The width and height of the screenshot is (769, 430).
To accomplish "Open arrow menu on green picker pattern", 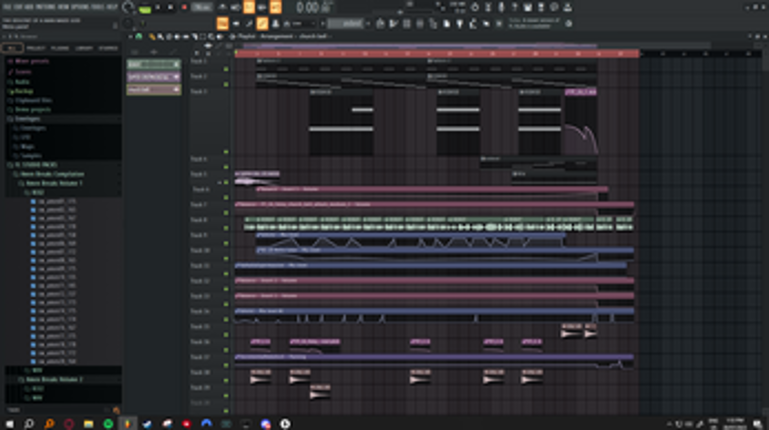I will coord(176,64).
